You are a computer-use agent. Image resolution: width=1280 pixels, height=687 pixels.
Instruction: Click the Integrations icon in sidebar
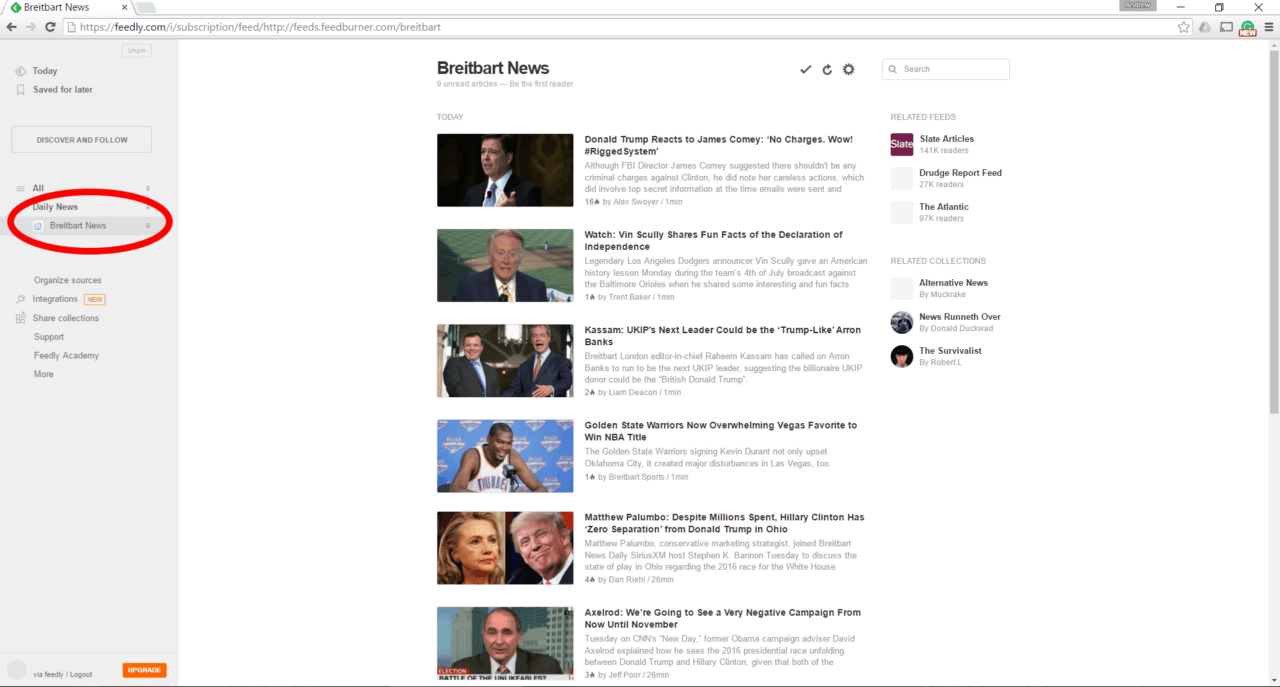(21, 299)
